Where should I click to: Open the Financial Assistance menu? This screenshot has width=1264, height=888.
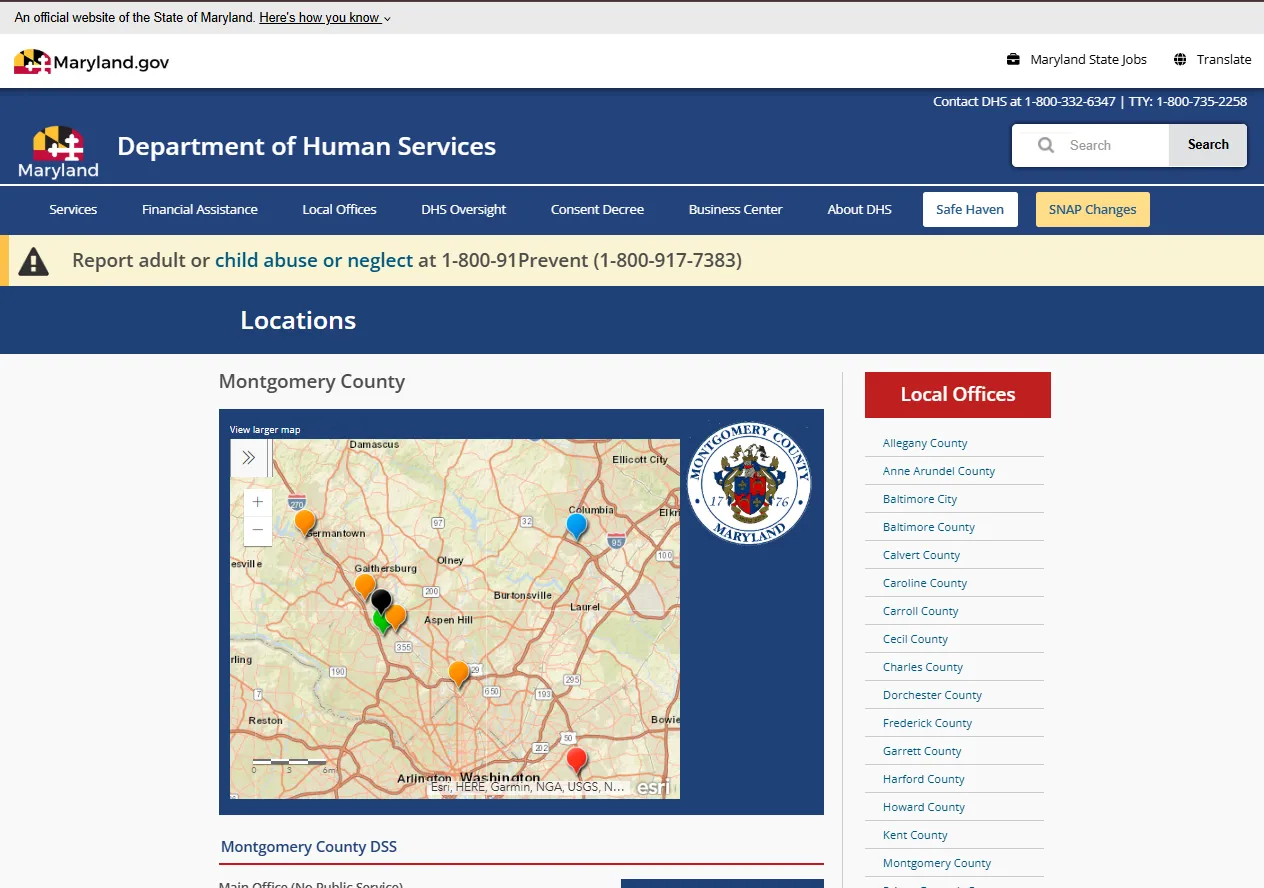(200, 209)
